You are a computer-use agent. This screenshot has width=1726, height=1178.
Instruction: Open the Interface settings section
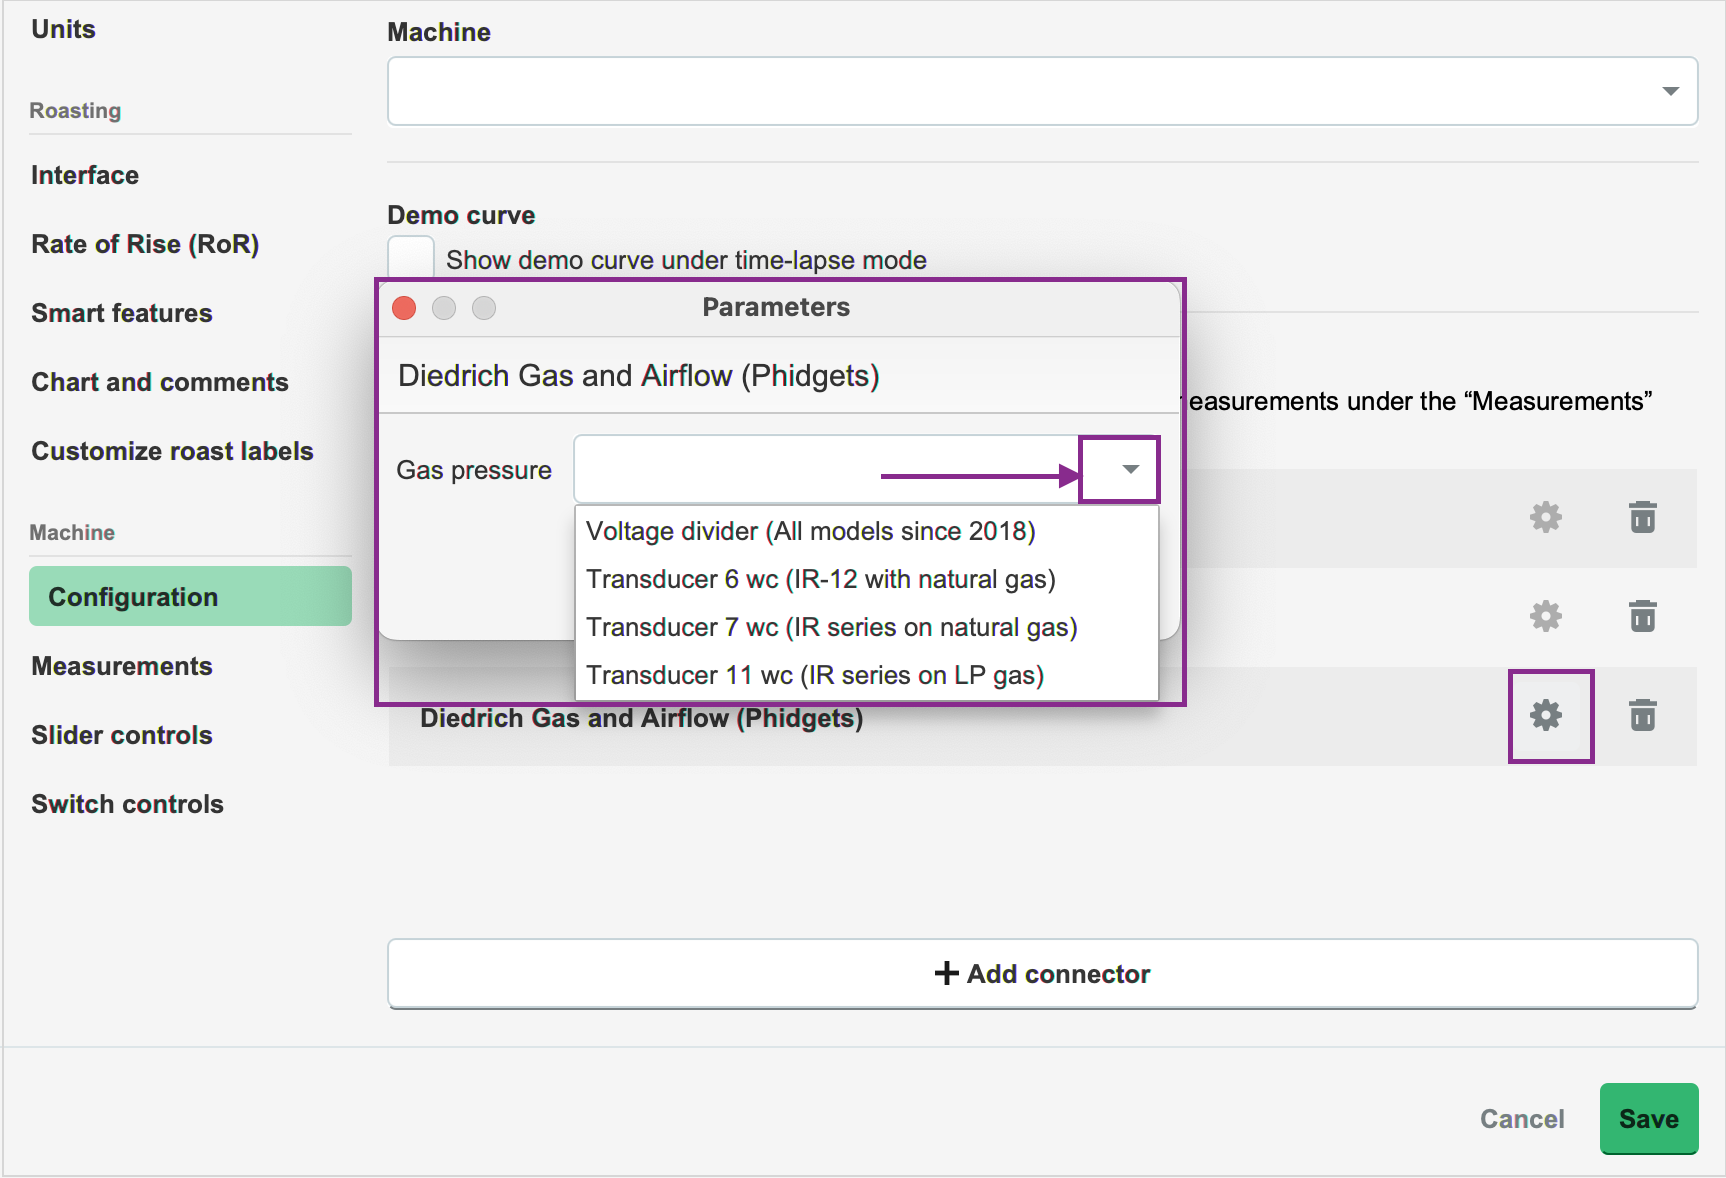coord(85,175)
